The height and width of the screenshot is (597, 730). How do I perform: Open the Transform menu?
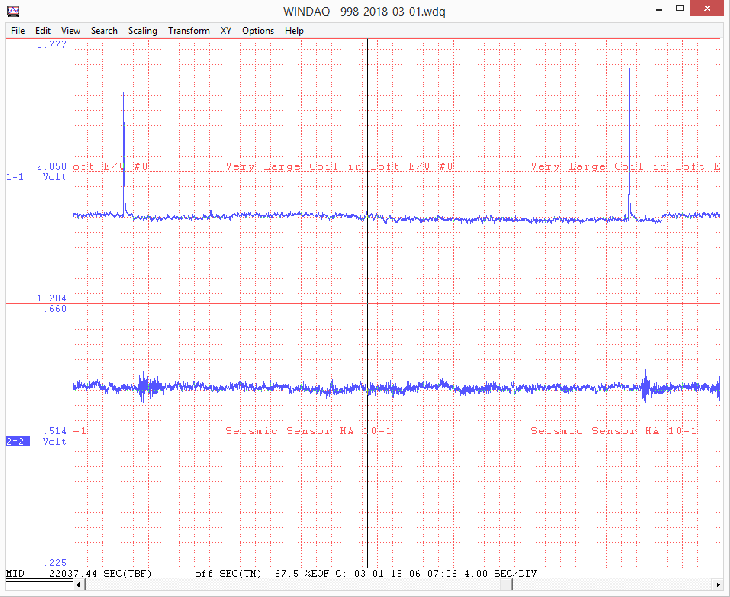[189, 31]
